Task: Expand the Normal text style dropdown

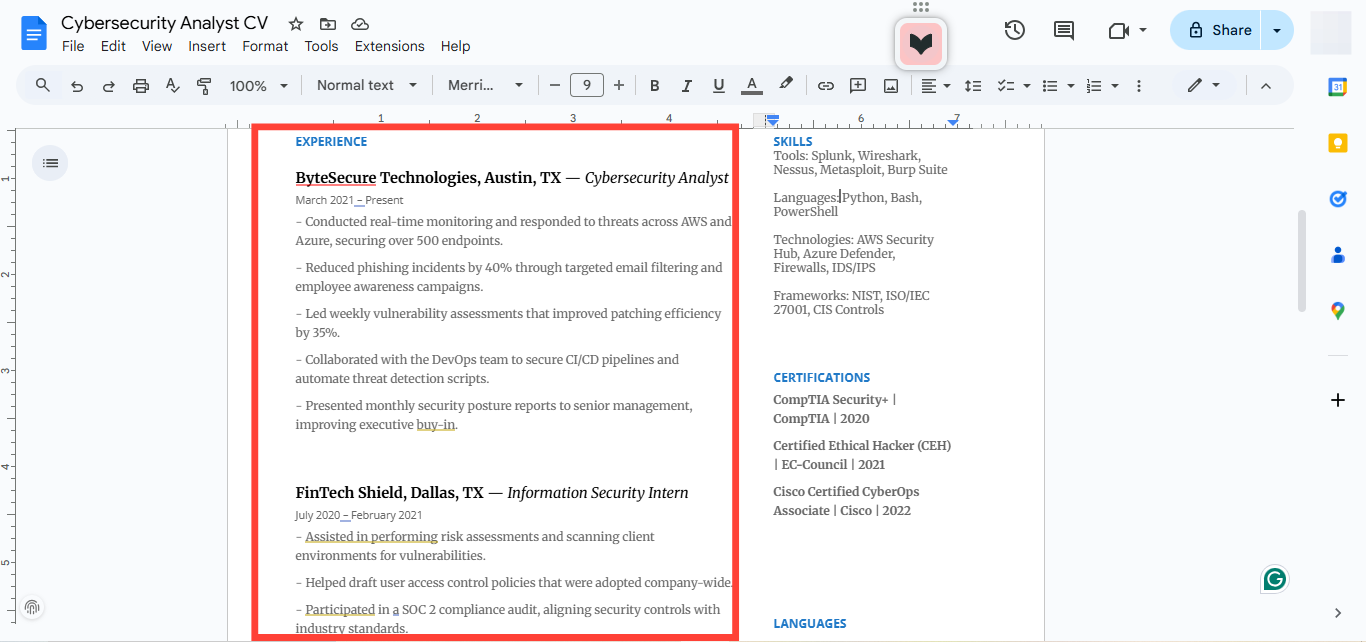Action: 366,86
